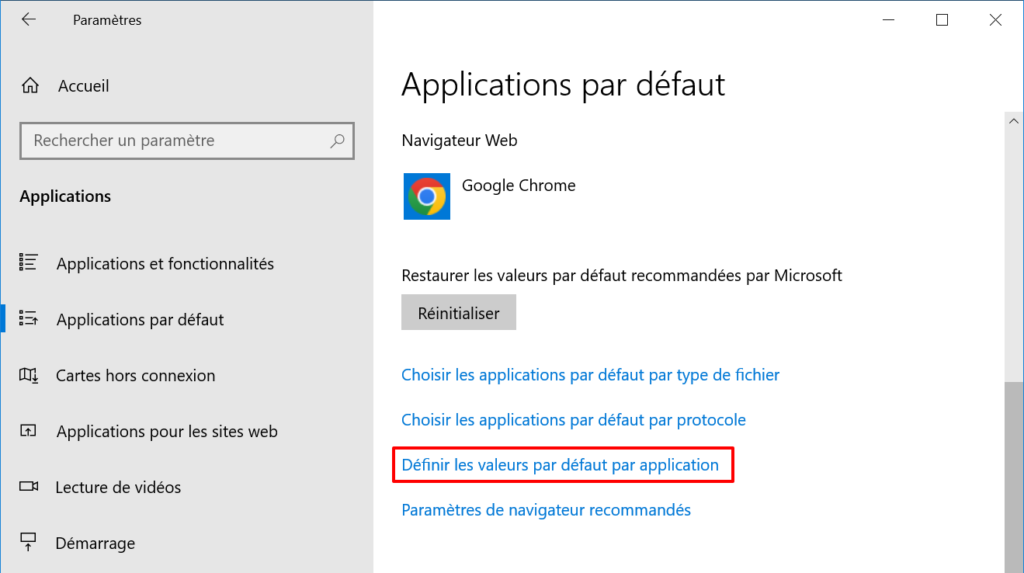Screen dimensions: 1024x573
Task: Focus the Rechercher un paramètre field
Action: click(x=187, y=140)
